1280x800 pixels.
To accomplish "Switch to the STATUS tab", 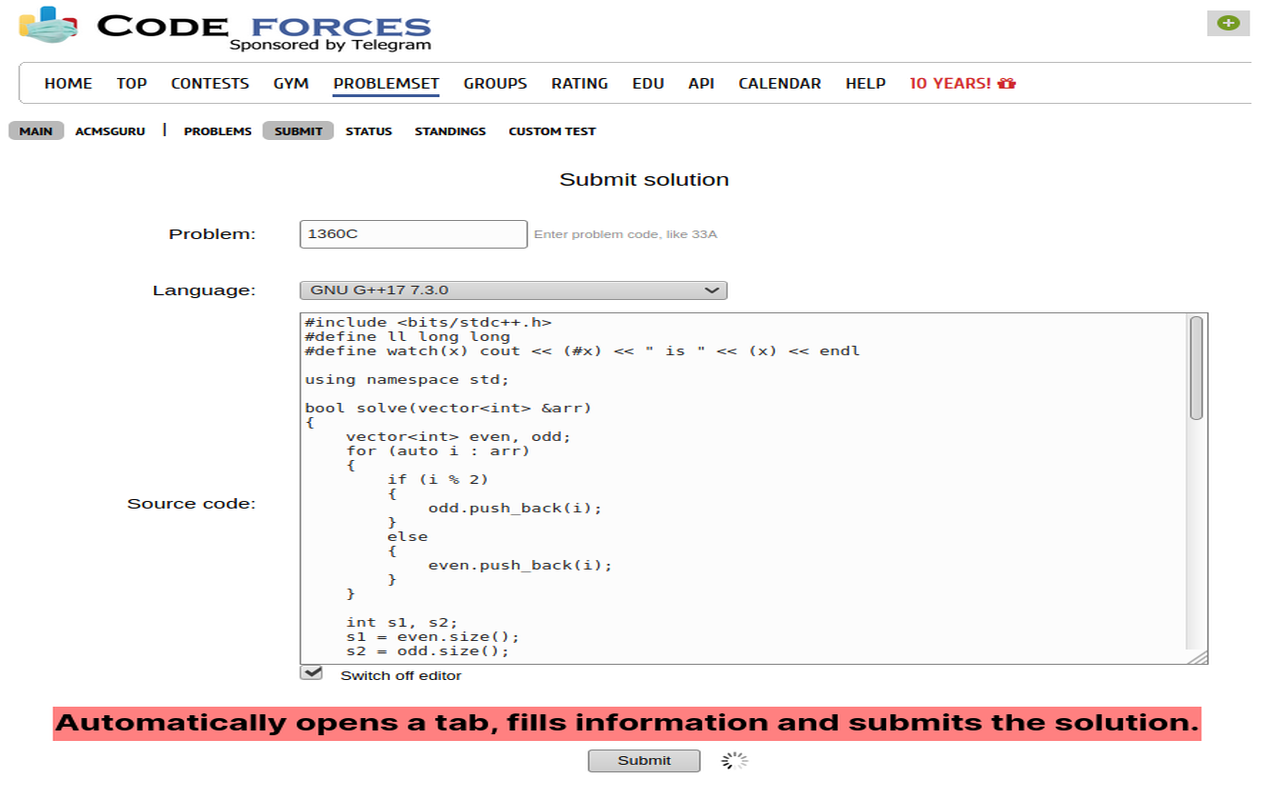I will pos(369,131).
